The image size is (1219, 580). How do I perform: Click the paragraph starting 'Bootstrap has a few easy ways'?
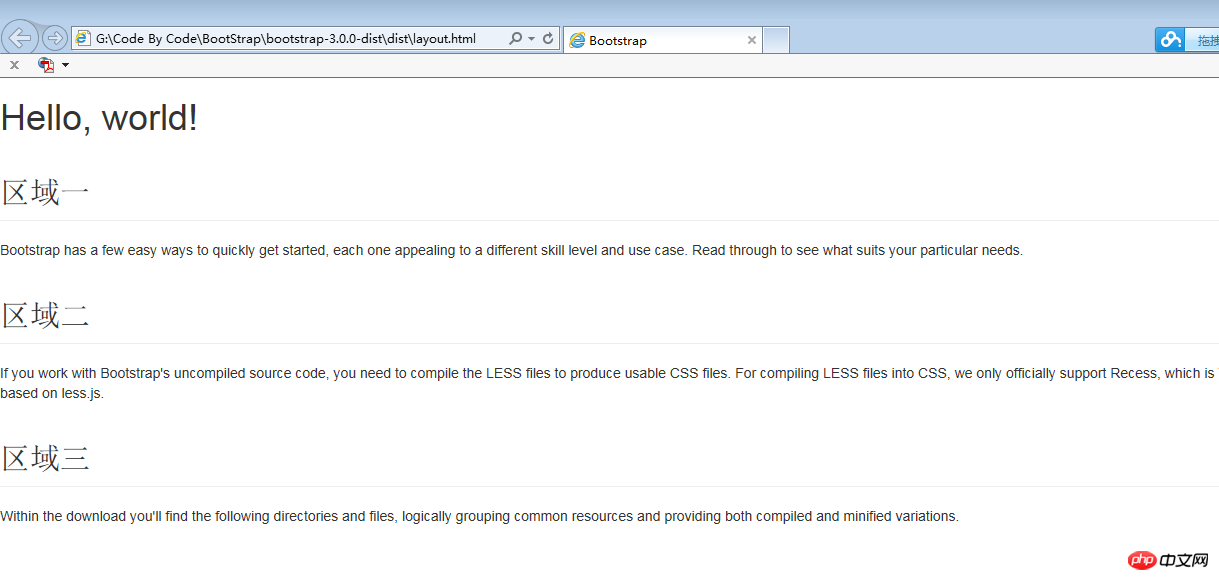click(511, 250)
